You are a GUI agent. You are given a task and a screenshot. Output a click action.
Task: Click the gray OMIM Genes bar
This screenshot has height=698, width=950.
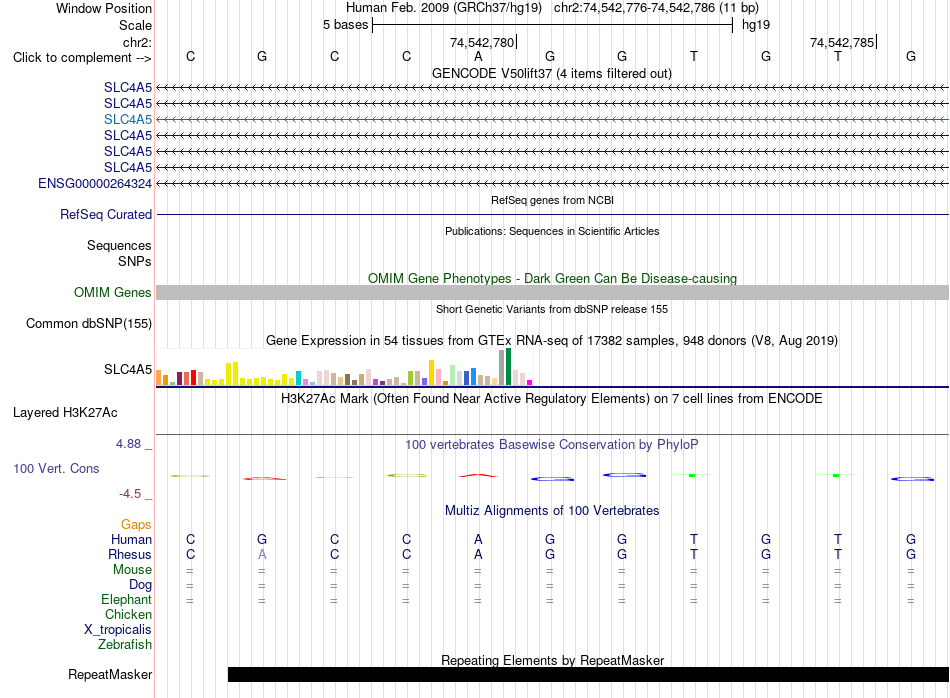click(x=552, y=293)
